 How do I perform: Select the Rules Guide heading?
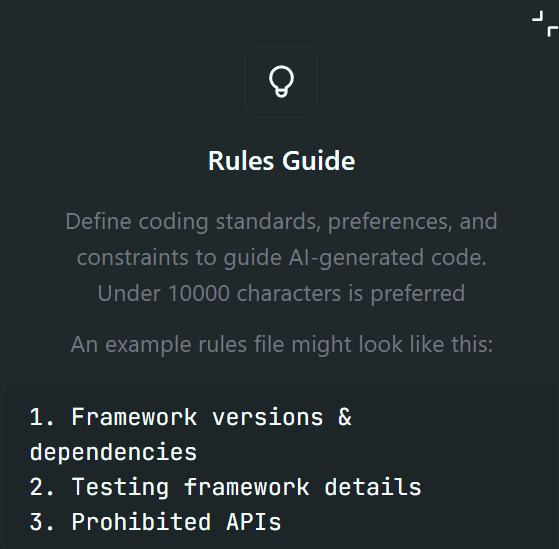(281, 161)
